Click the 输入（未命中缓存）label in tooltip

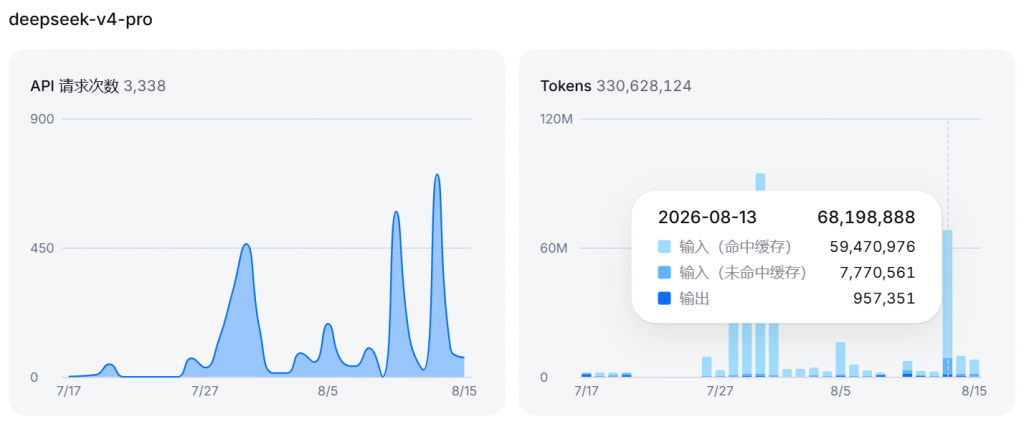click(x=743, y=273)
